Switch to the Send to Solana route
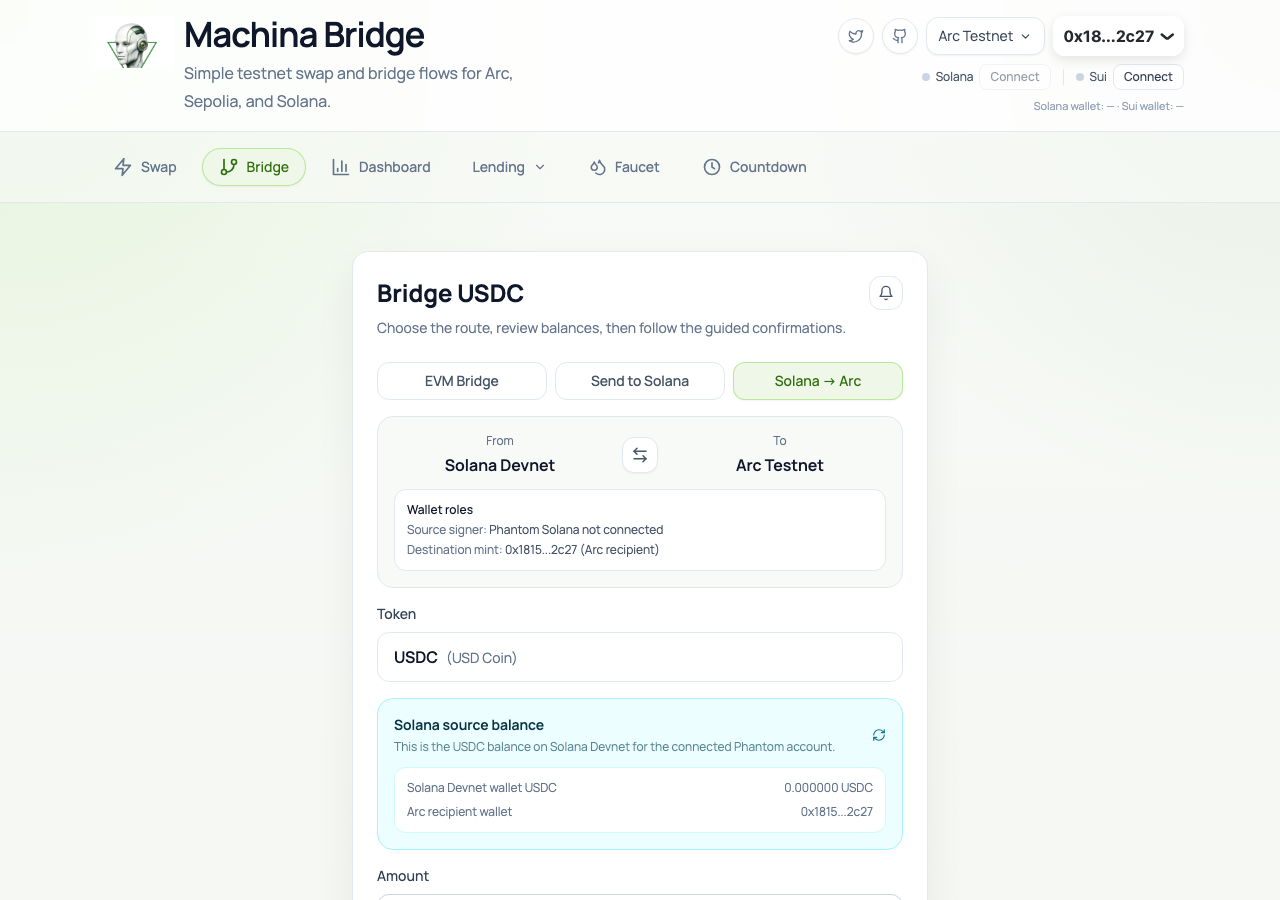Viewport: 1280px width, 900px height. tap(640, 381)
